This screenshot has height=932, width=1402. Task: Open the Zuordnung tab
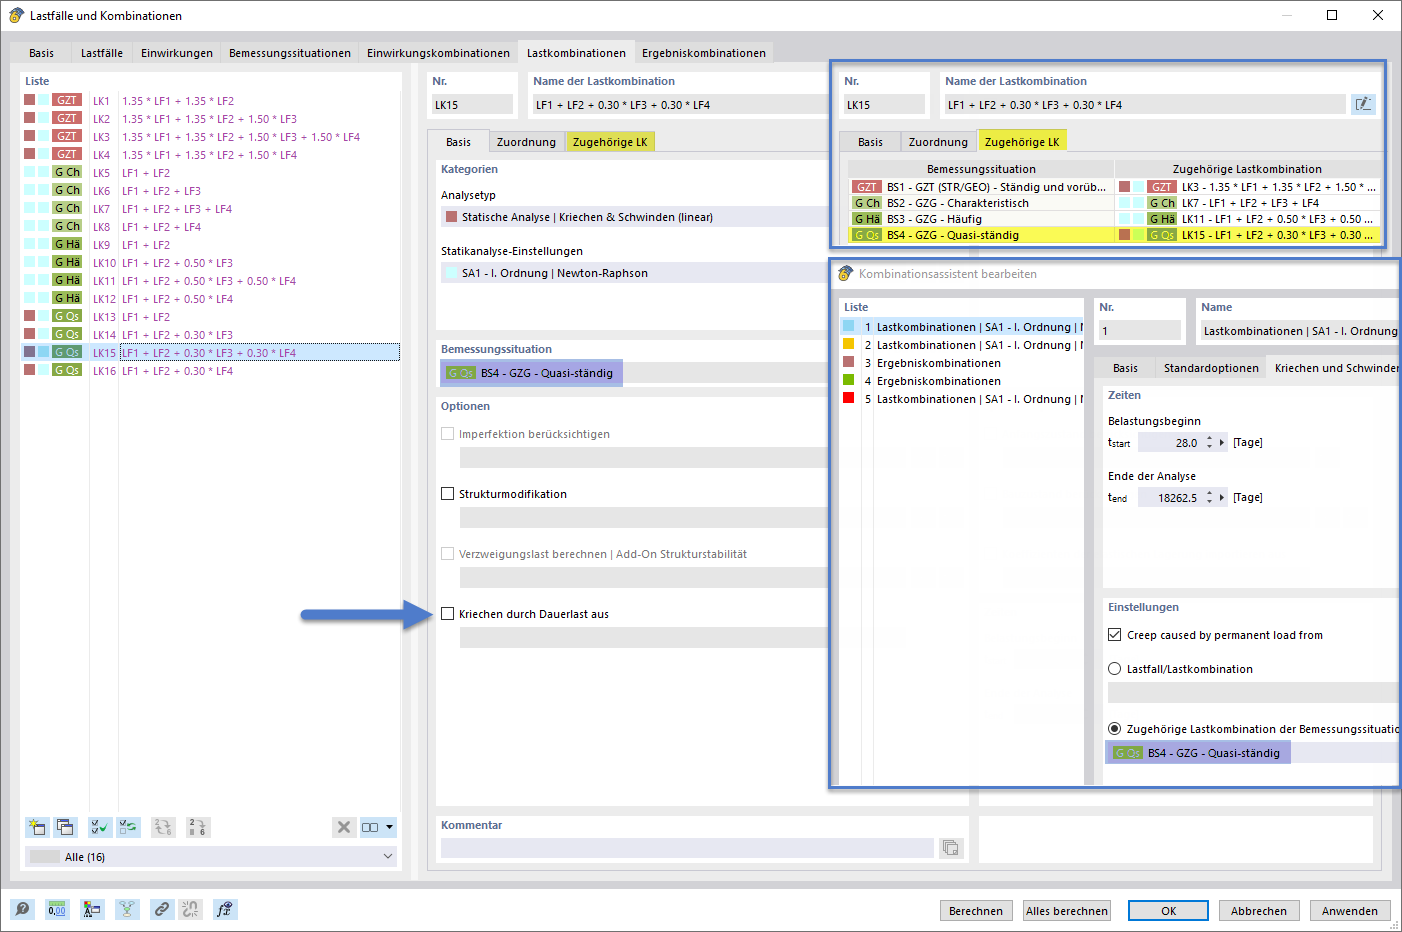click(526, 141)
